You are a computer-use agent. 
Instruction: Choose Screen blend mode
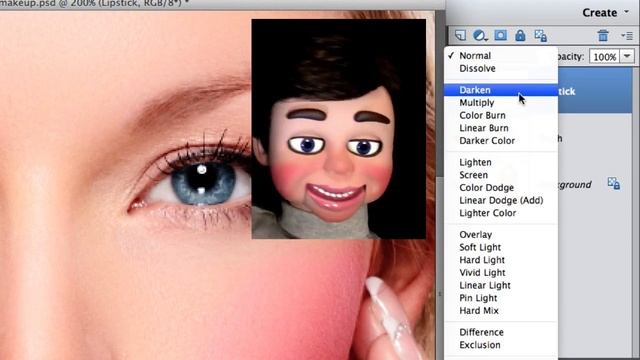tap(501, 175)
